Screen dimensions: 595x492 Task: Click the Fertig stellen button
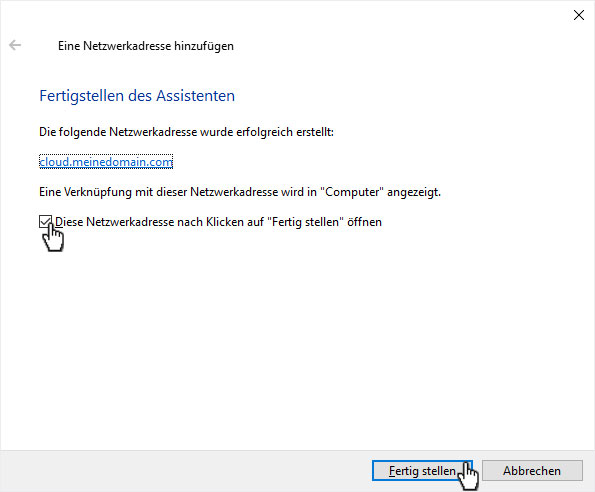point(422,471)
